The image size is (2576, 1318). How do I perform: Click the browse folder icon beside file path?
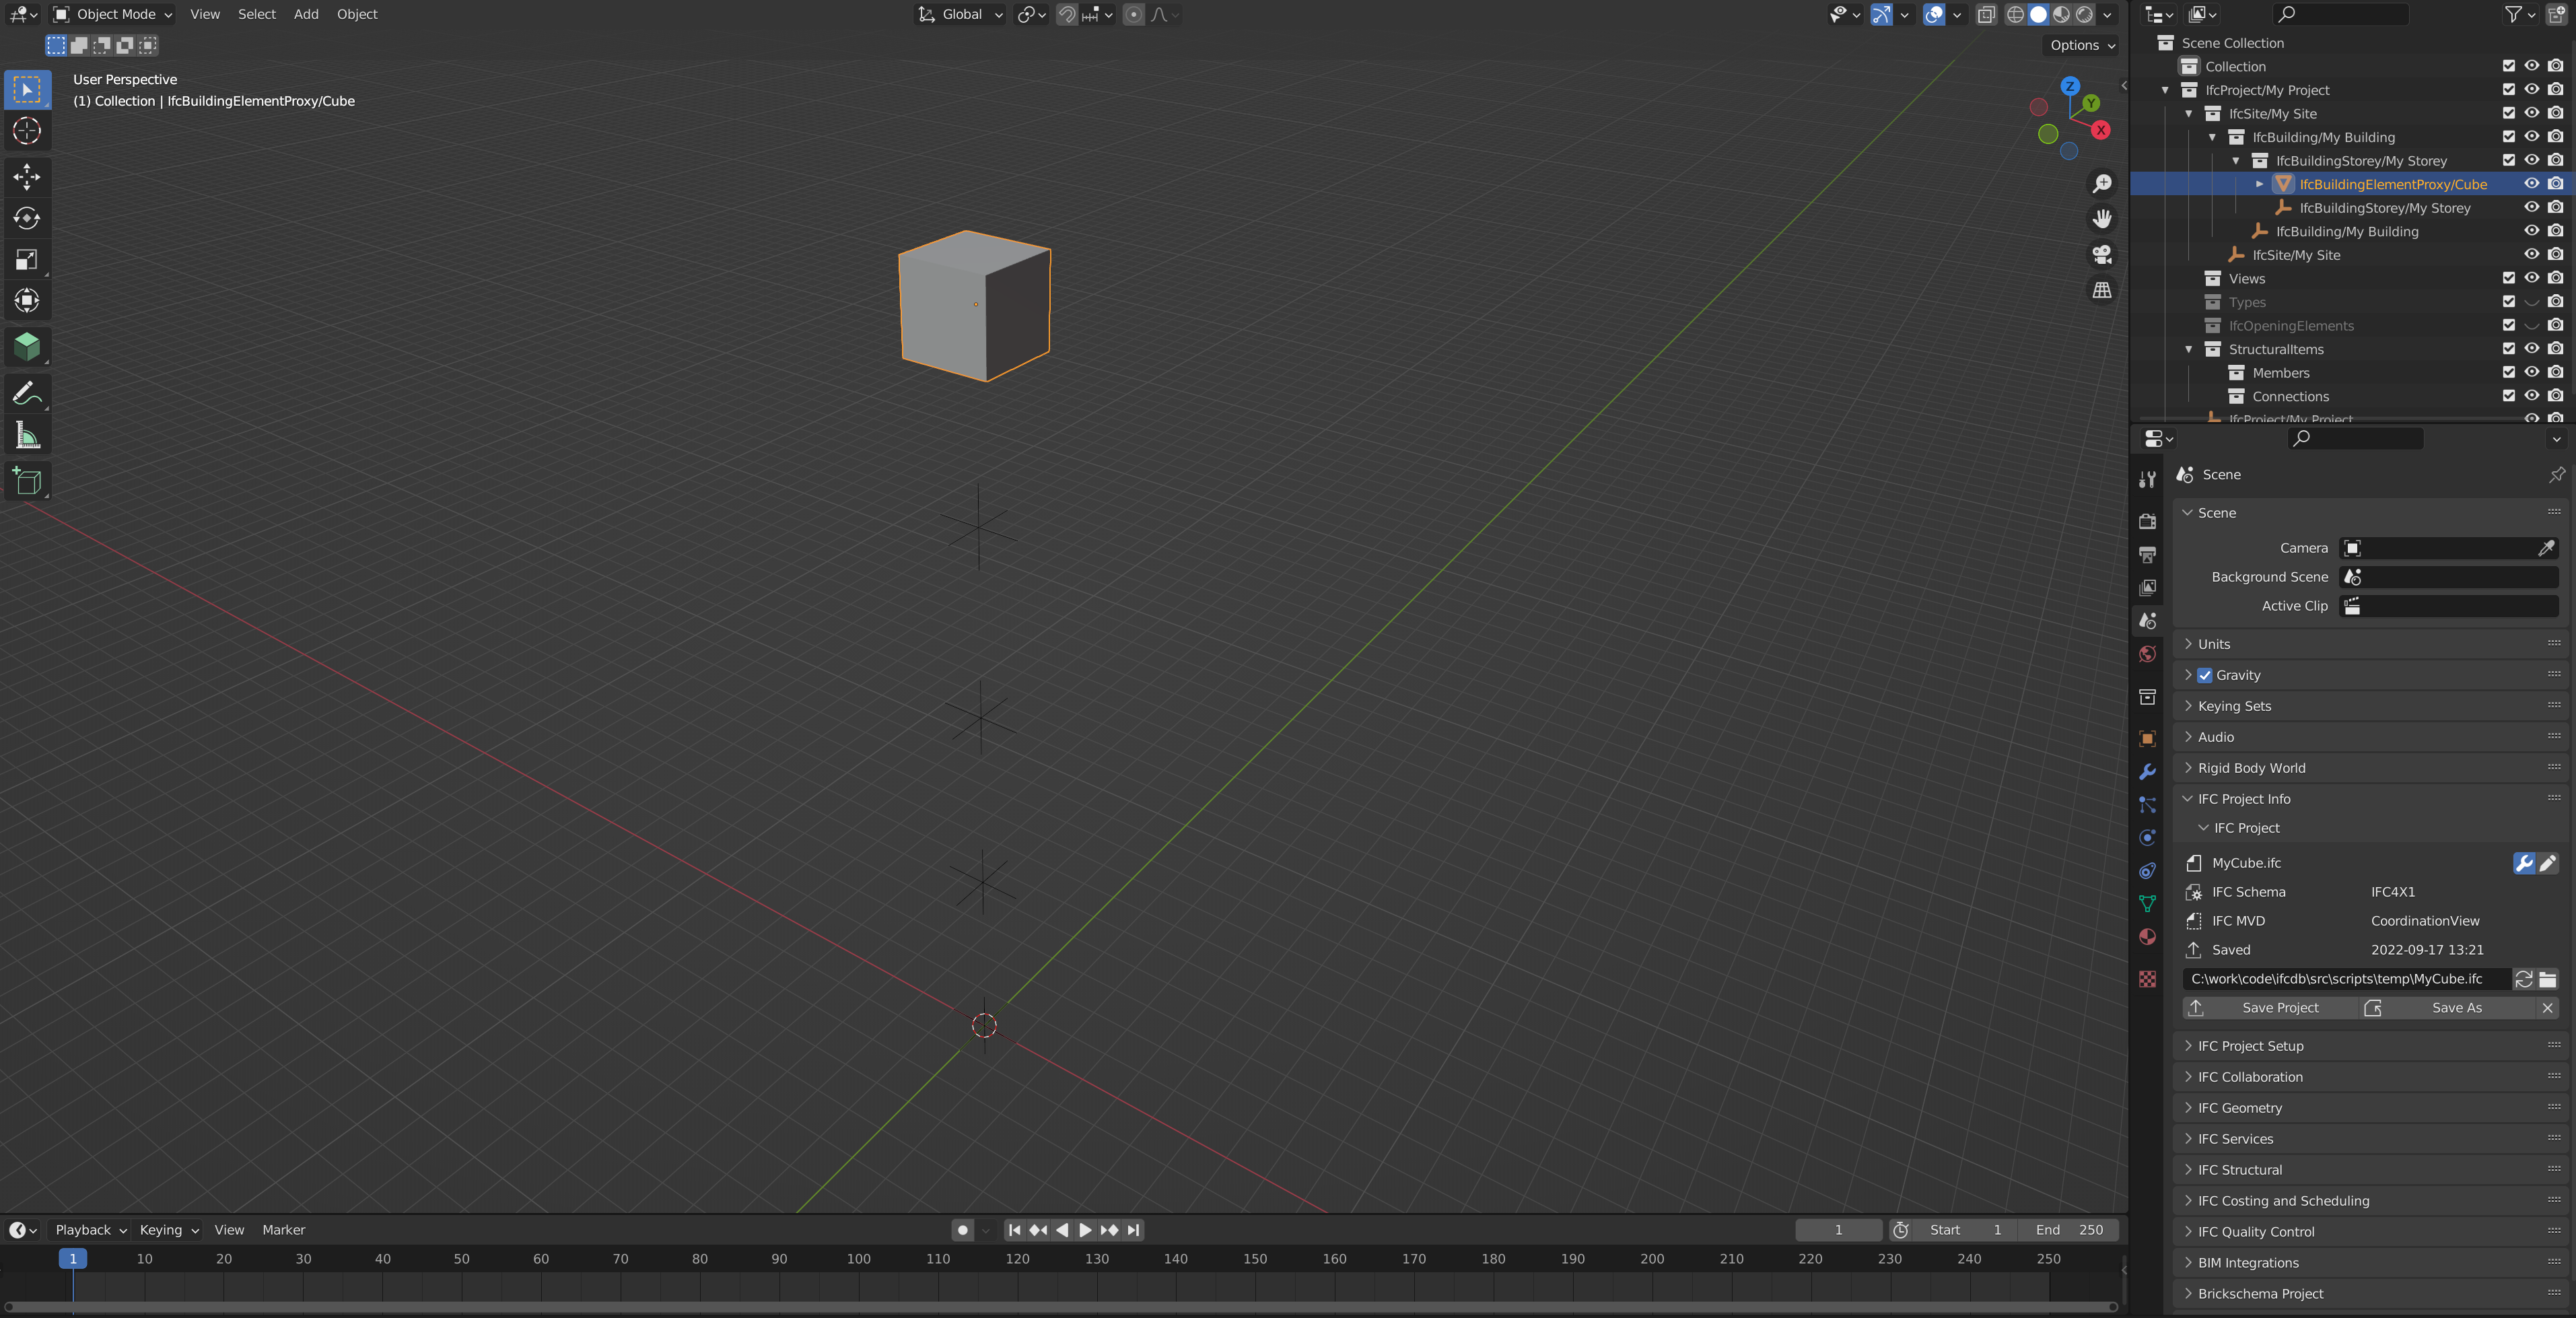[2547, 979]
